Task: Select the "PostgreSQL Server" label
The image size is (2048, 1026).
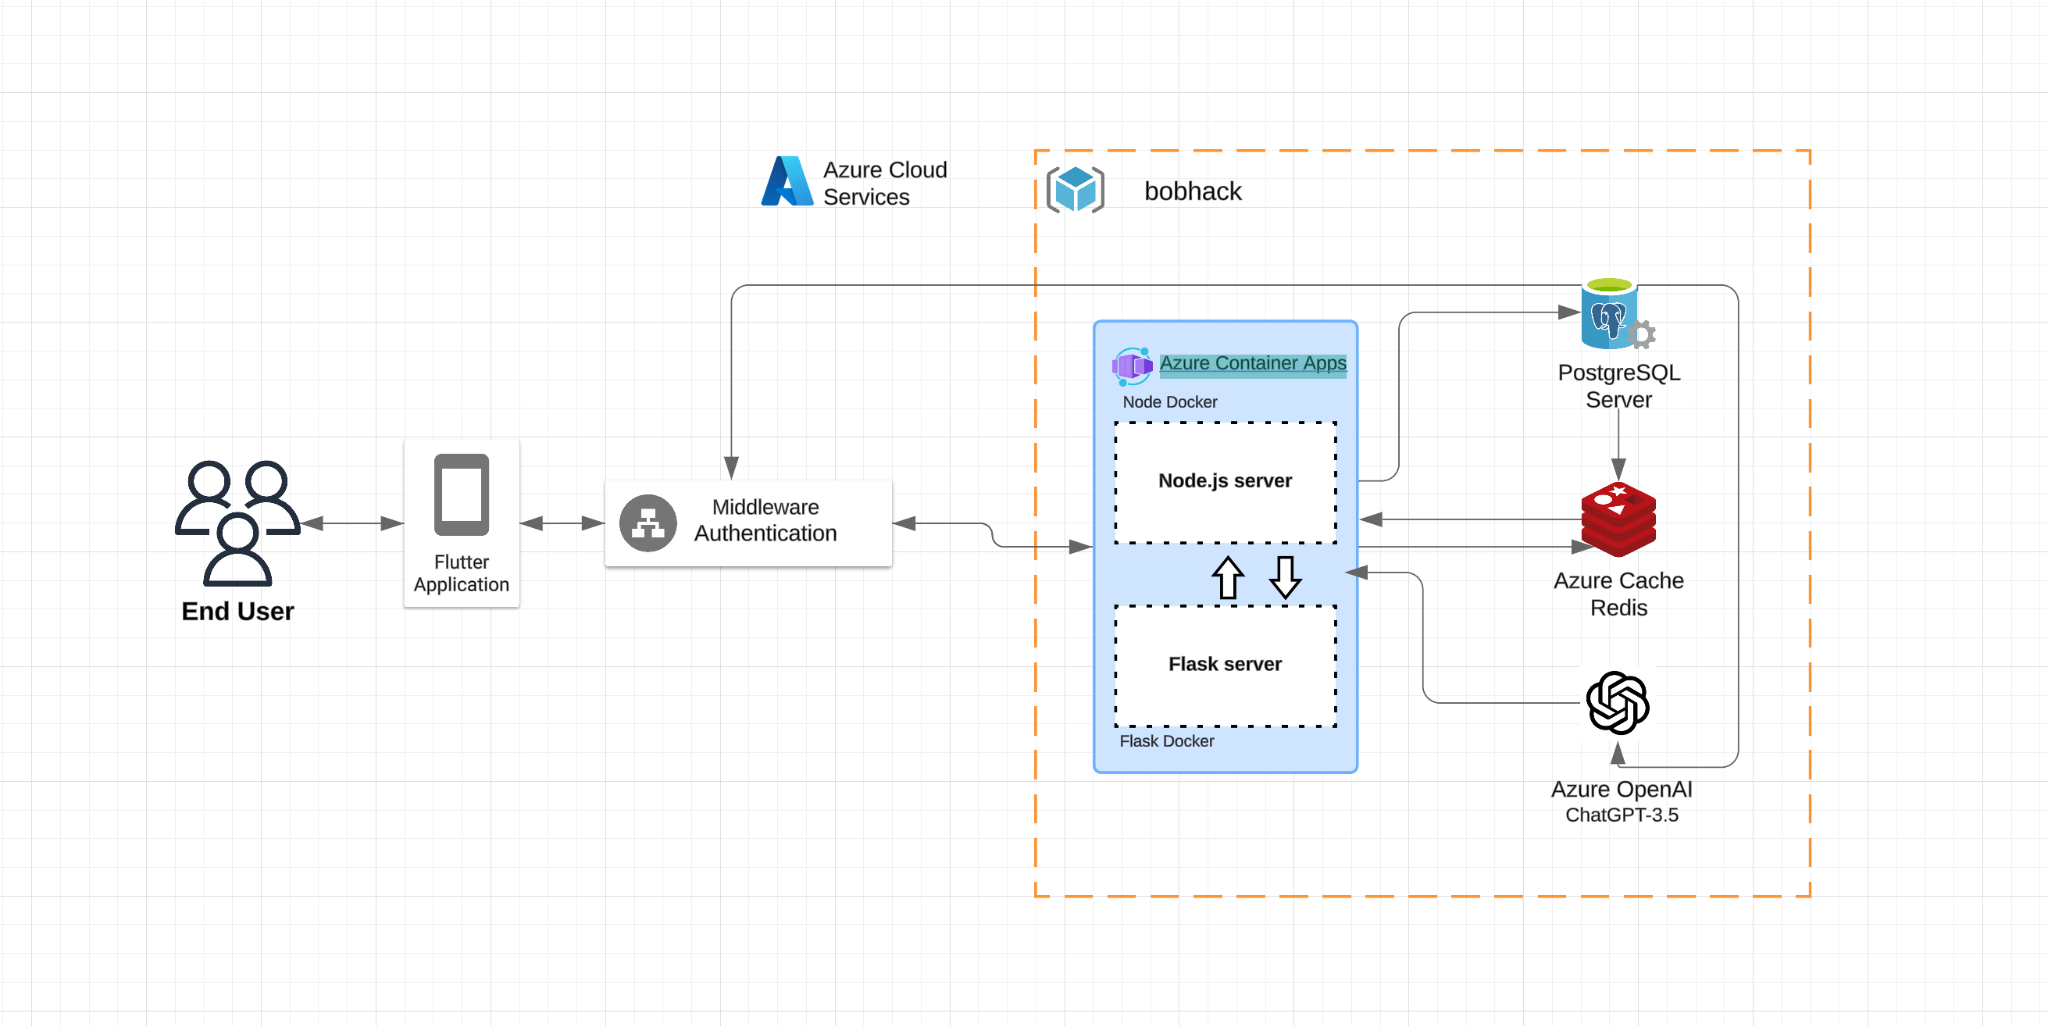Action: [1619, 386]
